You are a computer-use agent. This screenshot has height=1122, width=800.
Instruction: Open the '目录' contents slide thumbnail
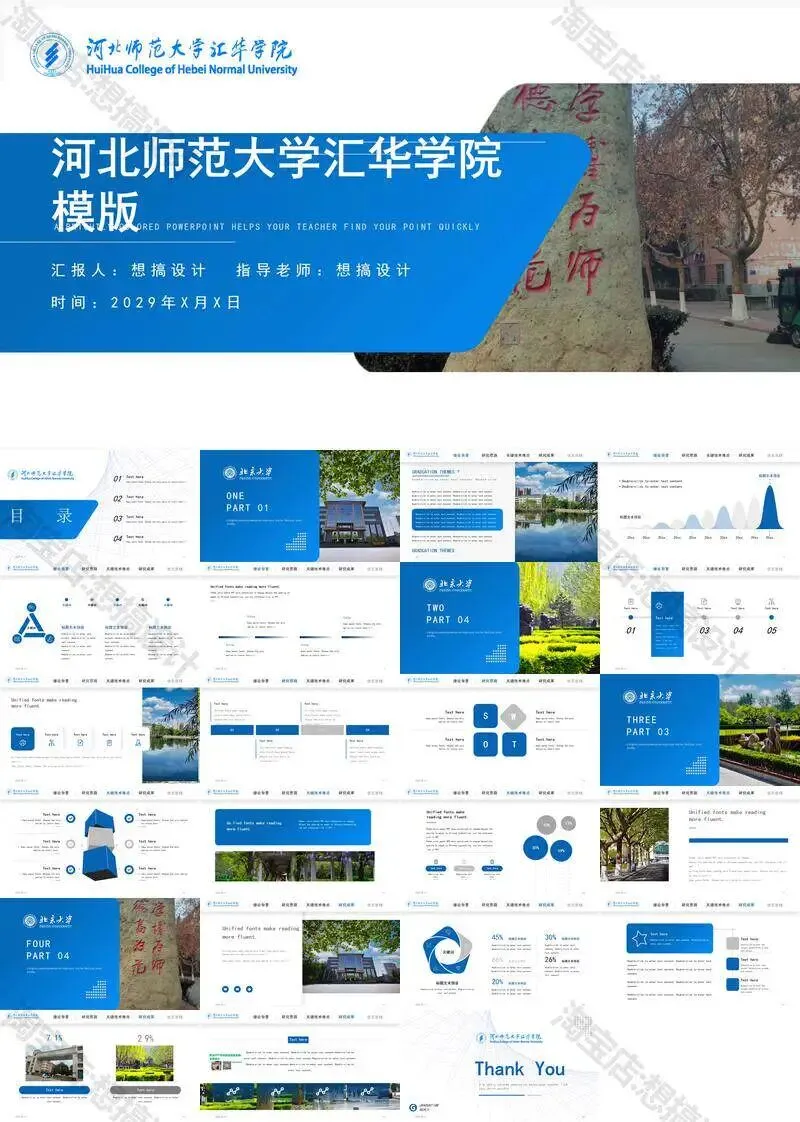(x=99, y=506)
